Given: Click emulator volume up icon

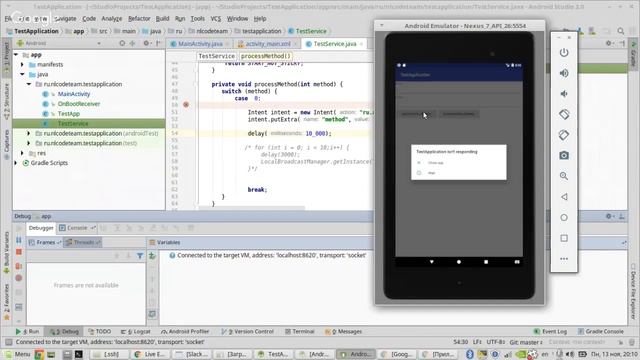Looking at the screenshot, I should [564, 73].
